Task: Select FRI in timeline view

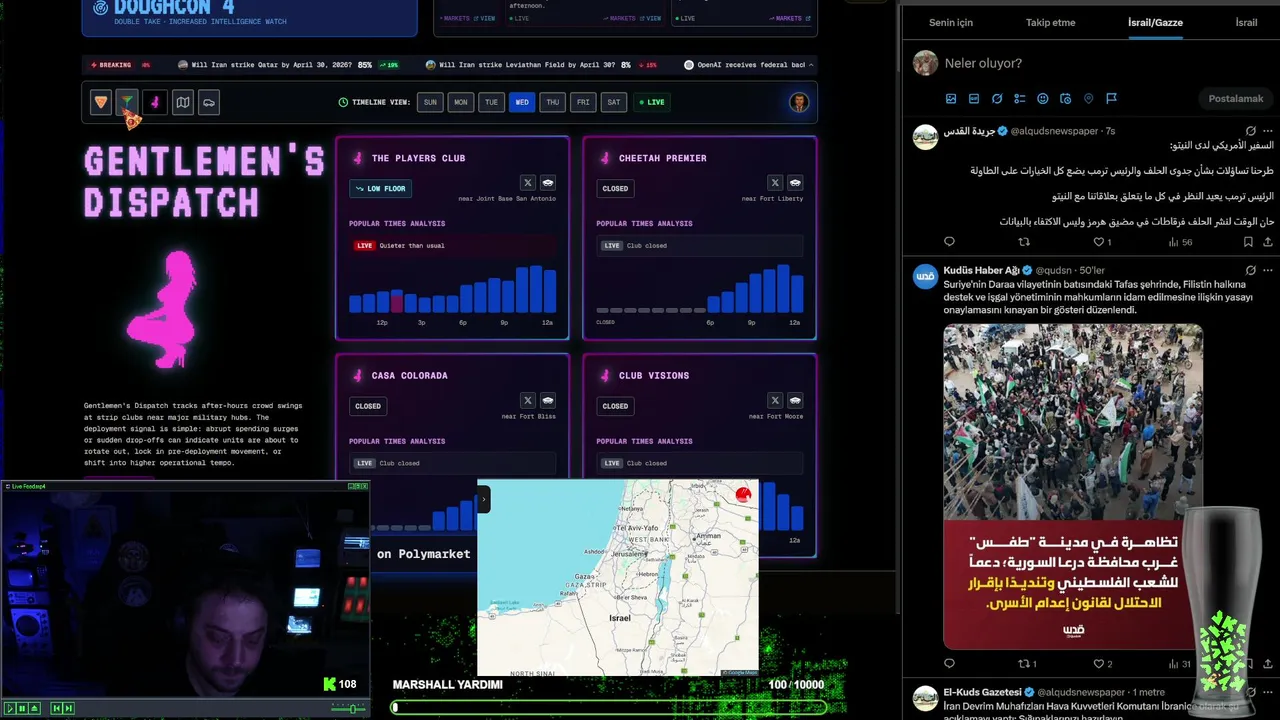Action: coord(583,102)
